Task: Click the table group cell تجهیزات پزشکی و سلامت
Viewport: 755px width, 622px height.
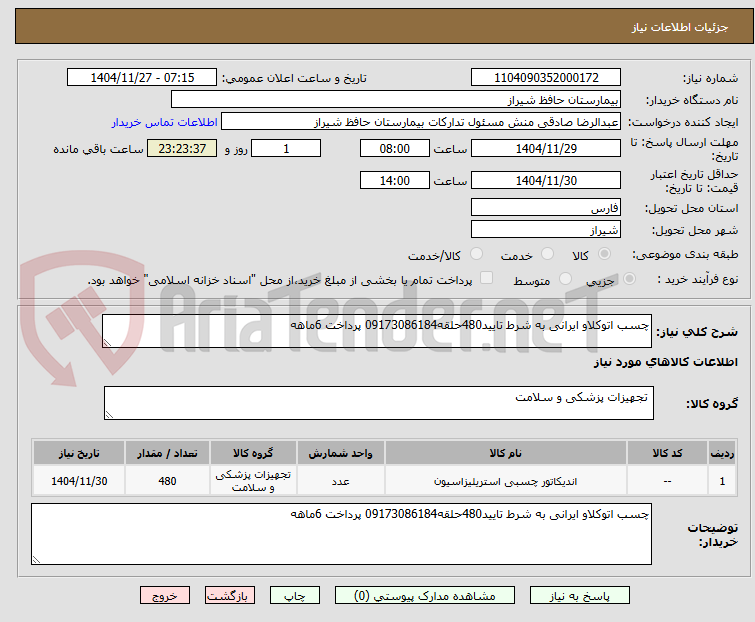Action: click(x=253, y=481)
